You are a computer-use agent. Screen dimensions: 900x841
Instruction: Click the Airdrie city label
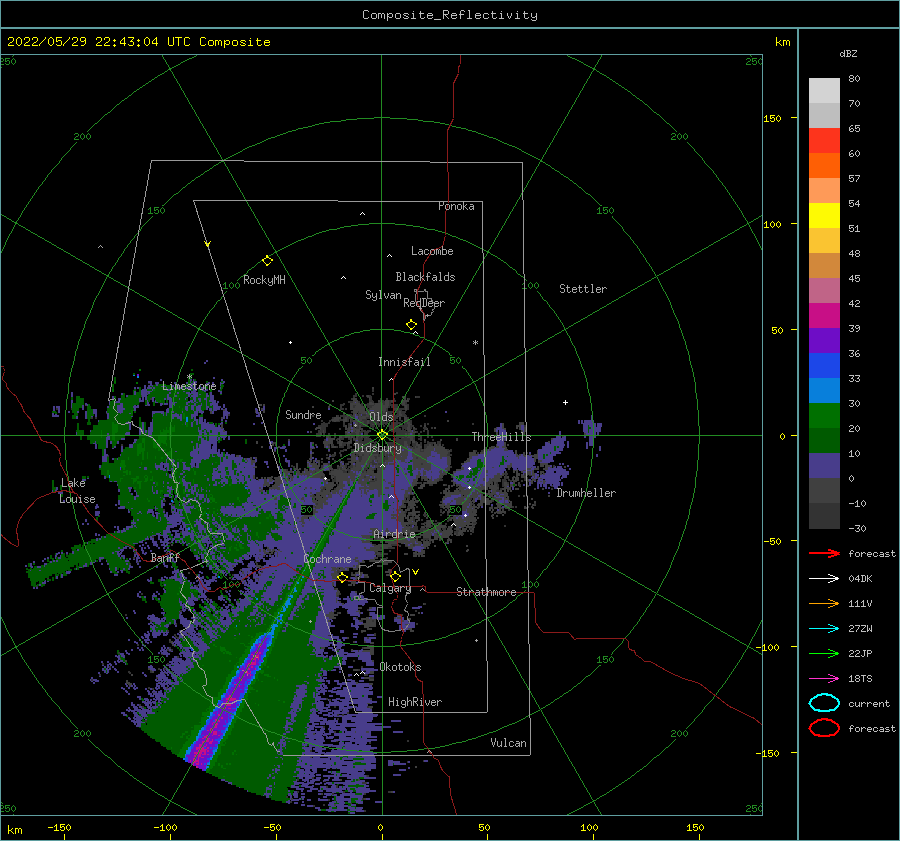[394, 534]
